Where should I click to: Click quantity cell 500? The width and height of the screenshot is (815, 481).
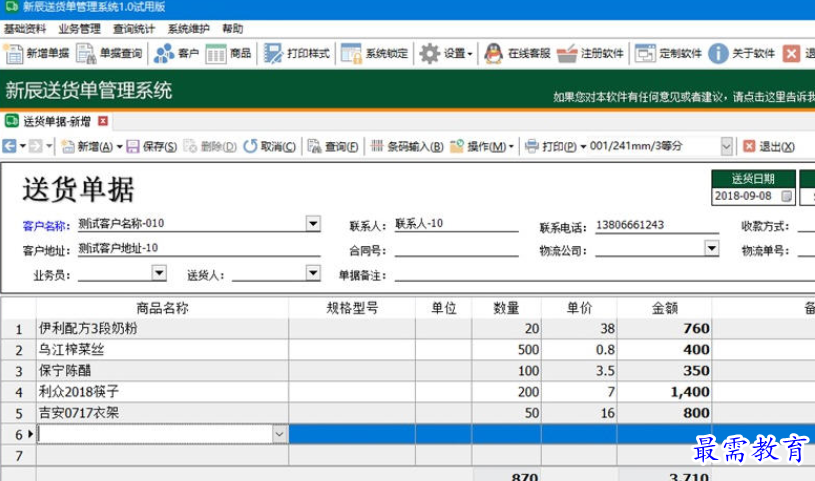(507, 350)
